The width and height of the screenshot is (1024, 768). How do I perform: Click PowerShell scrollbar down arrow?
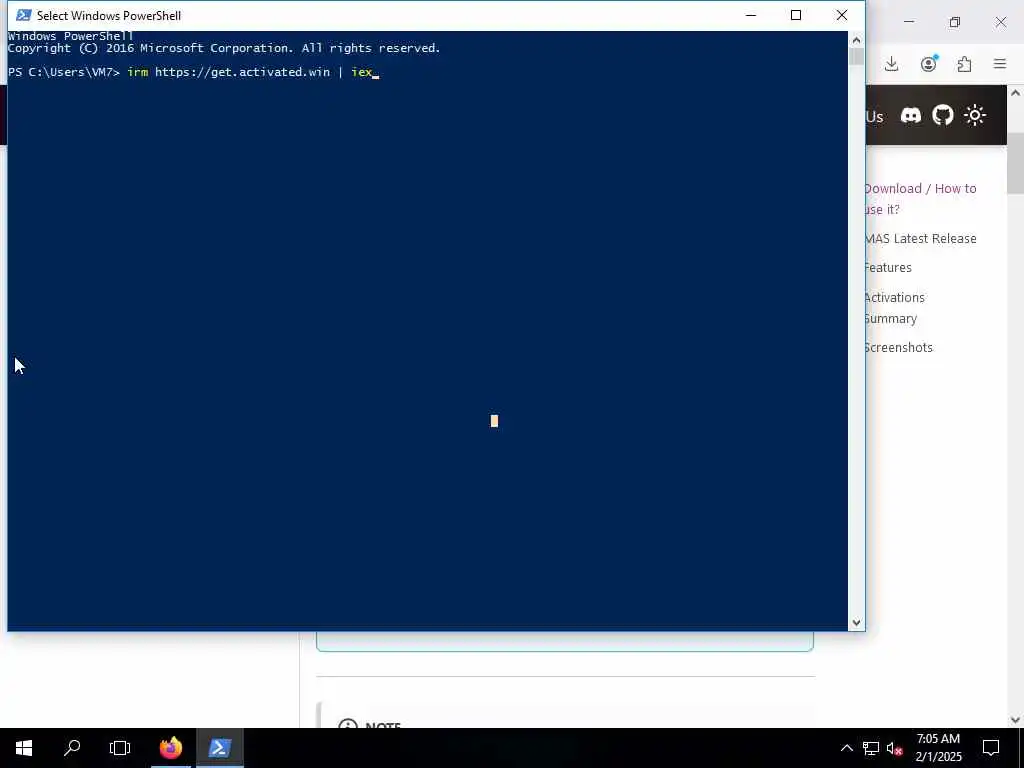[x=856, y=623]
